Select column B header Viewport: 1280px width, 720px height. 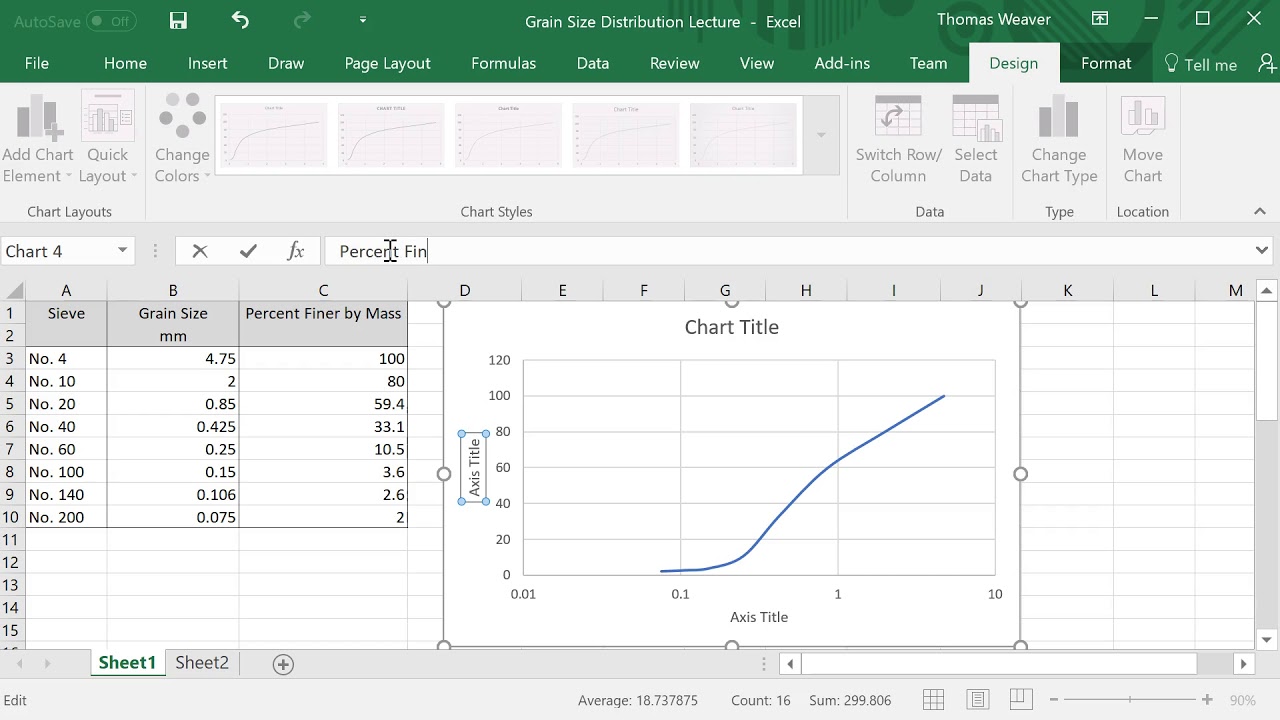173,291
